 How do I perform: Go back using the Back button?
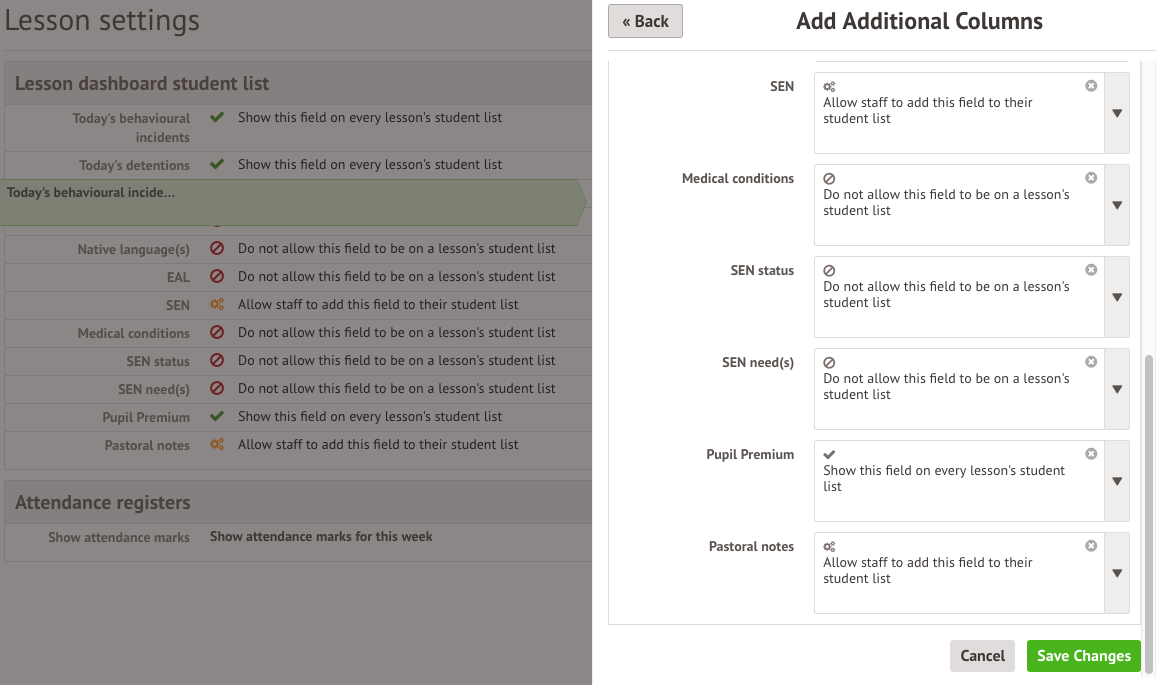[645, 22]
